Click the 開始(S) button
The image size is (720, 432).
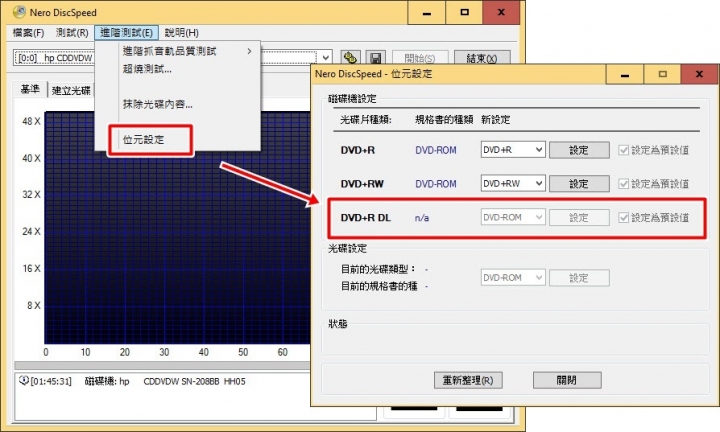pos(420,58)
